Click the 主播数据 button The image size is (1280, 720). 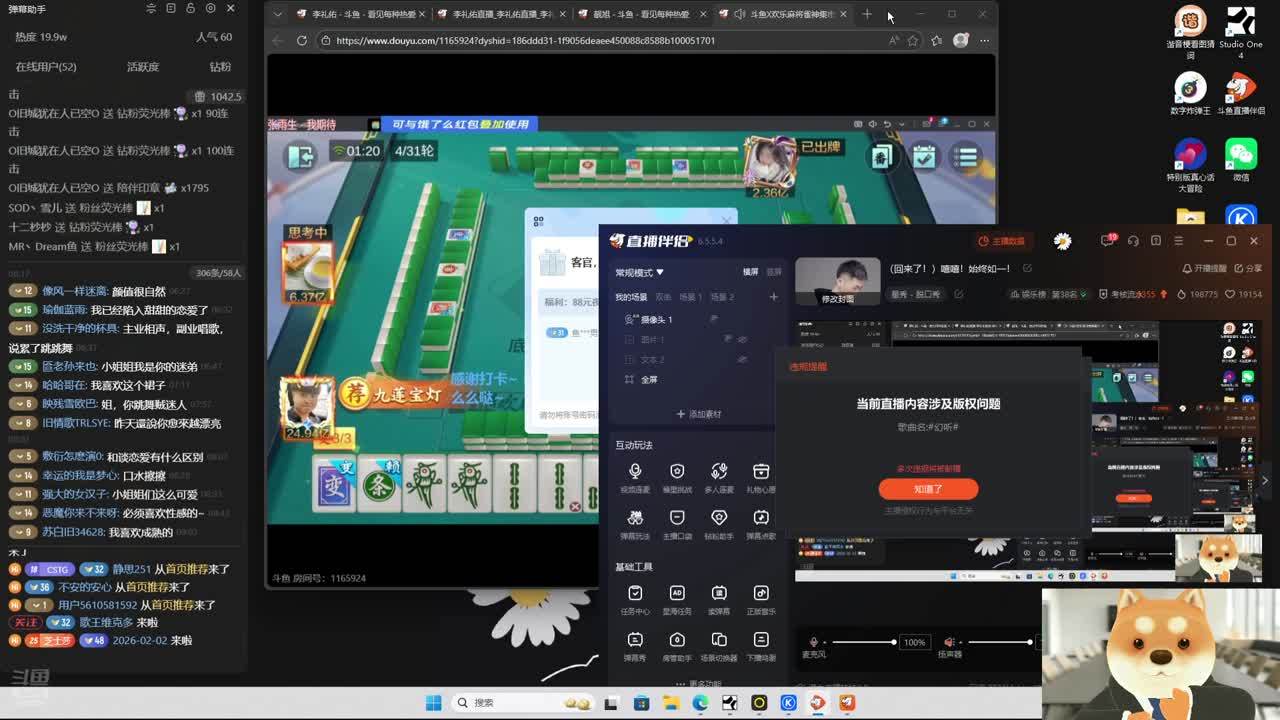pyautogui.click(x=1002, y=241)
